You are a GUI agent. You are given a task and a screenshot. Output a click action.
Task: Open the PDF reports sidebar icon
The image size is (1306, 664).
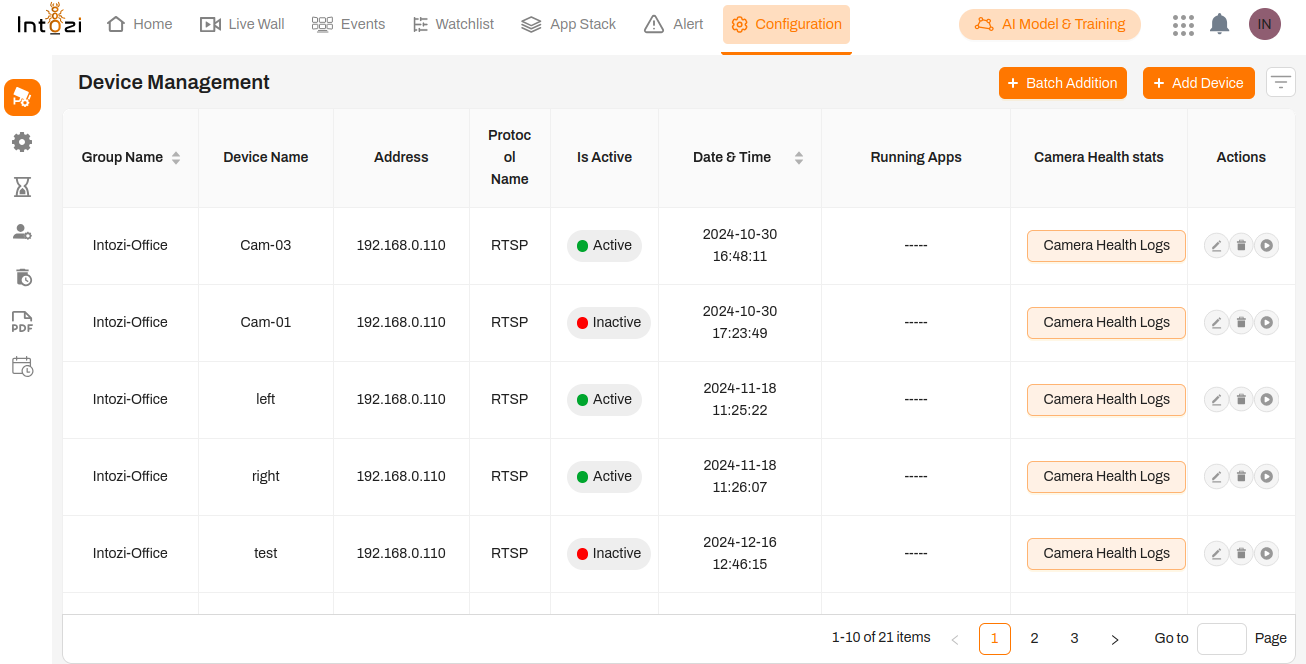point(22,321)
